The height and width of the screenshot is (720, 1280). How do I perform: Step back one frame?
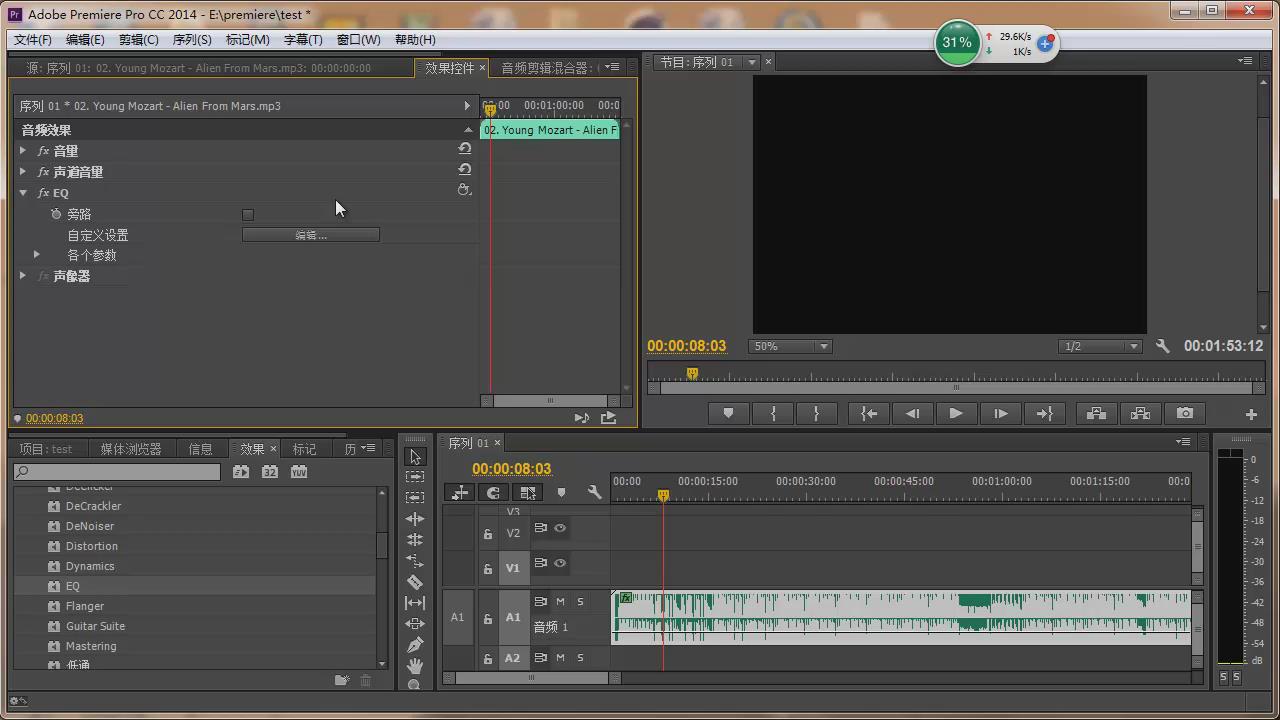pos(912,413)
